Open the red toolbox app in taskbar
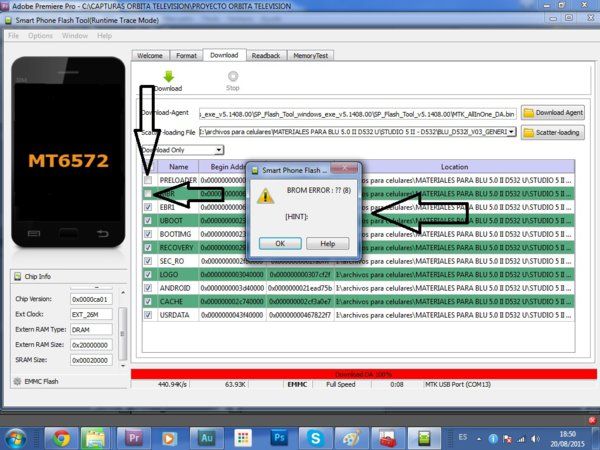 tap(387, 438)
